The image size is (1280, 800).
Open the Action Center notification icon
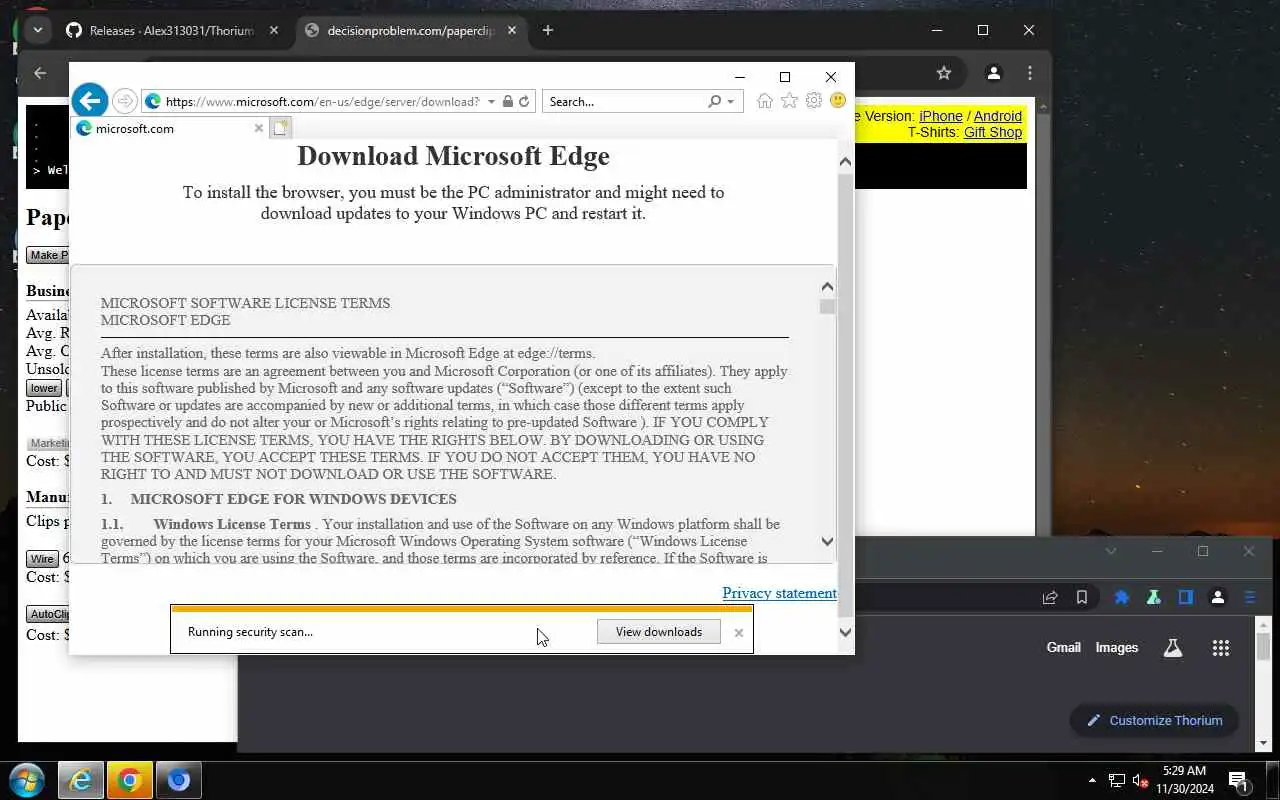point(1238,780)
